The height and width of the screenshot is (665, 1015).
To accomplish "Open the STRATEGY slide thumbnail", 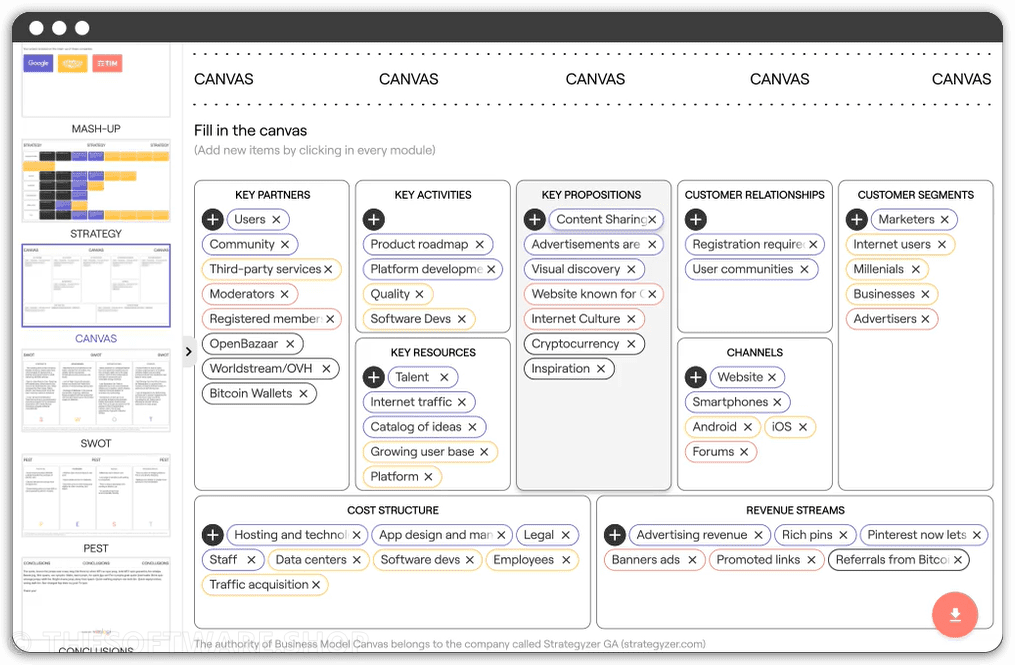I will point(96,181).
